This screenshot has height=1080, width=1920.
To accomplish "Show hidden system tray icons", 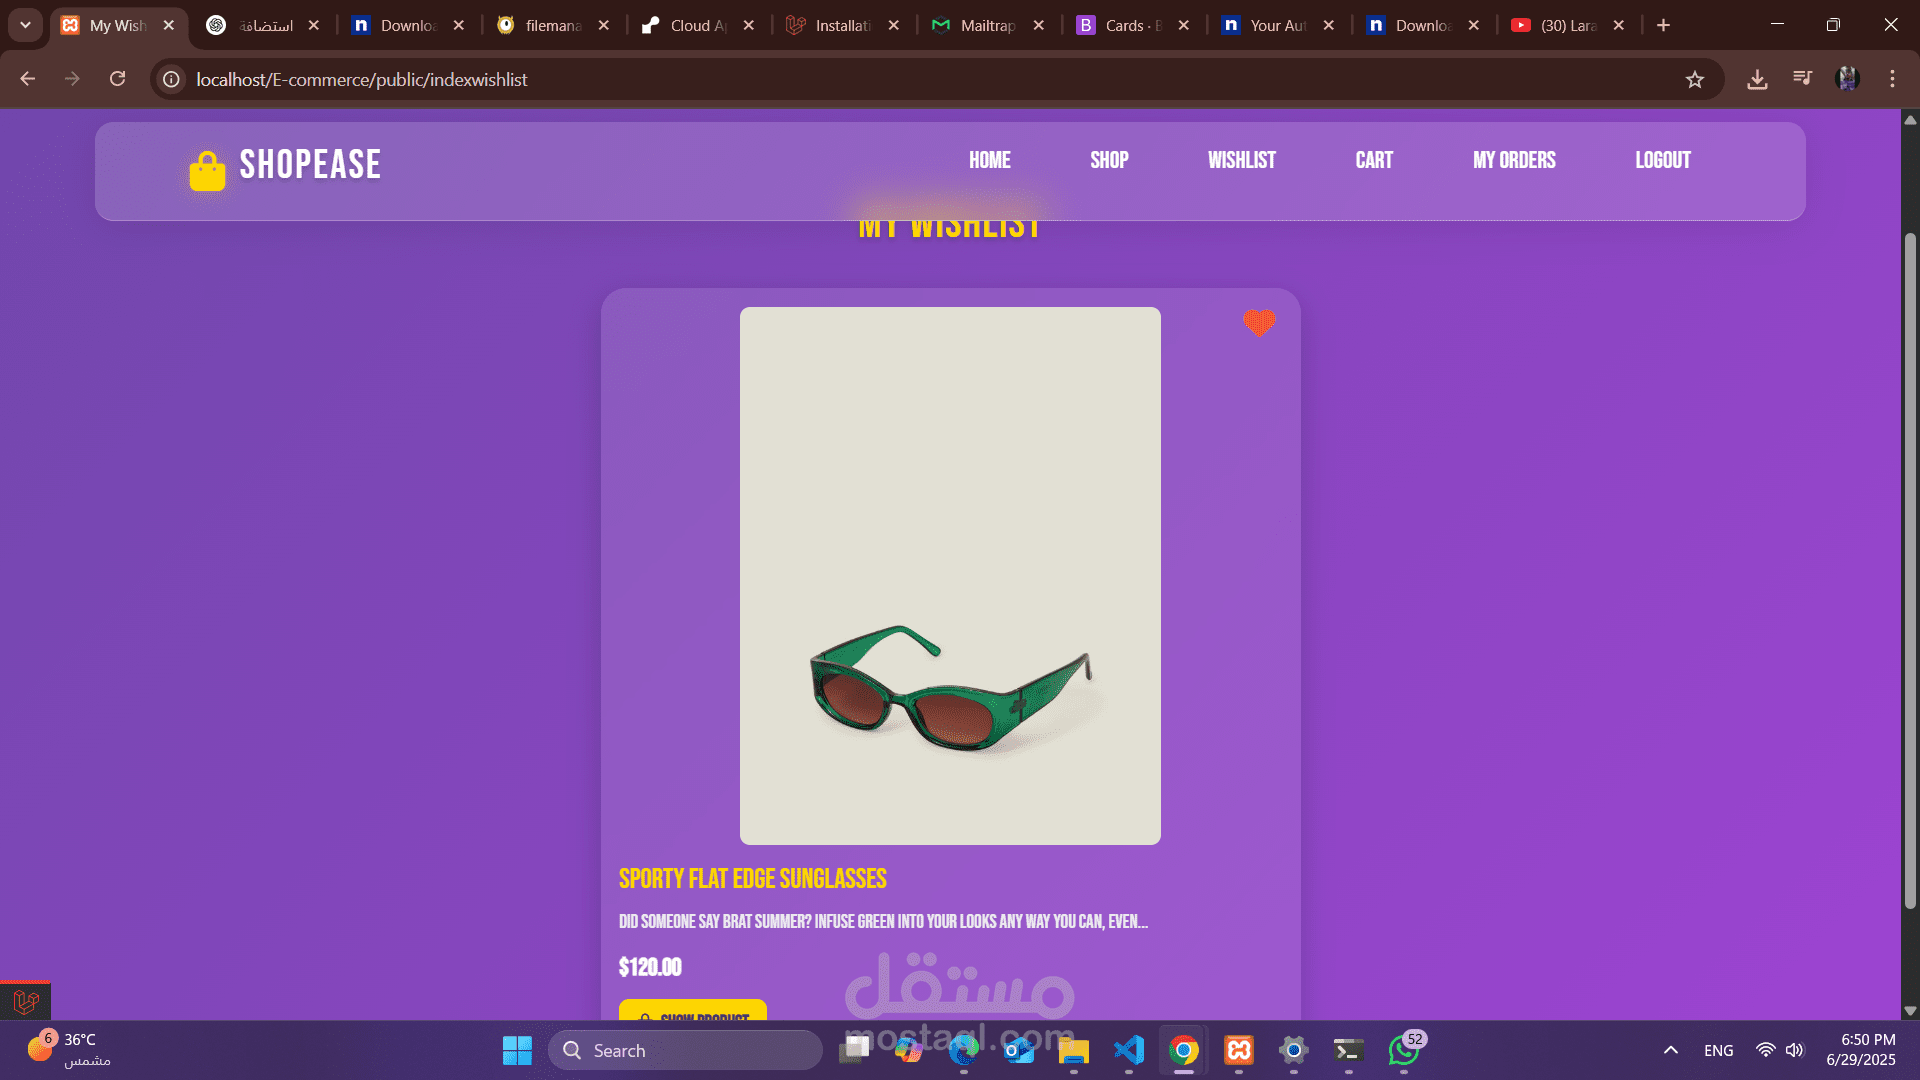I will click(x=1671, y=1050).
